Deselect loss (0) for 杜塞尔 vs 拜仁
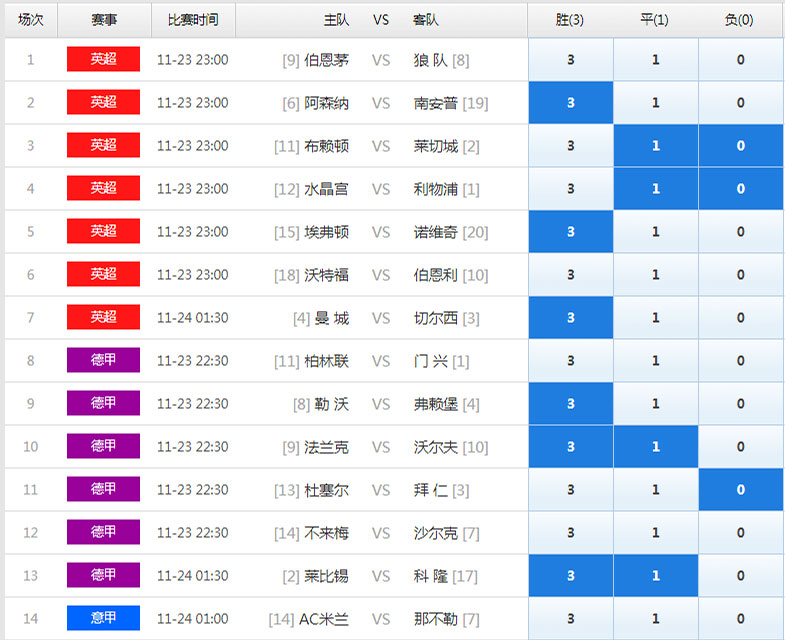This screenshot has height=640, width=785. click(x=741, y=490)
